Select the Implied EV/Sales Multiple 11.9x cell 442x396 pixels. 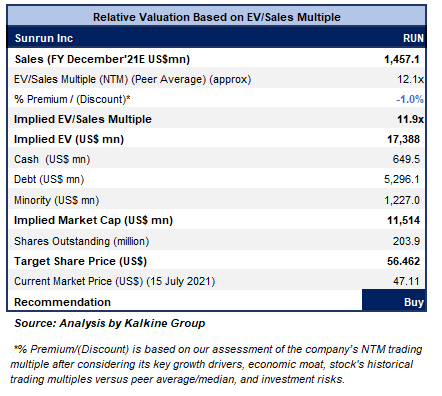pyautogui.click(x=410, y=119)
